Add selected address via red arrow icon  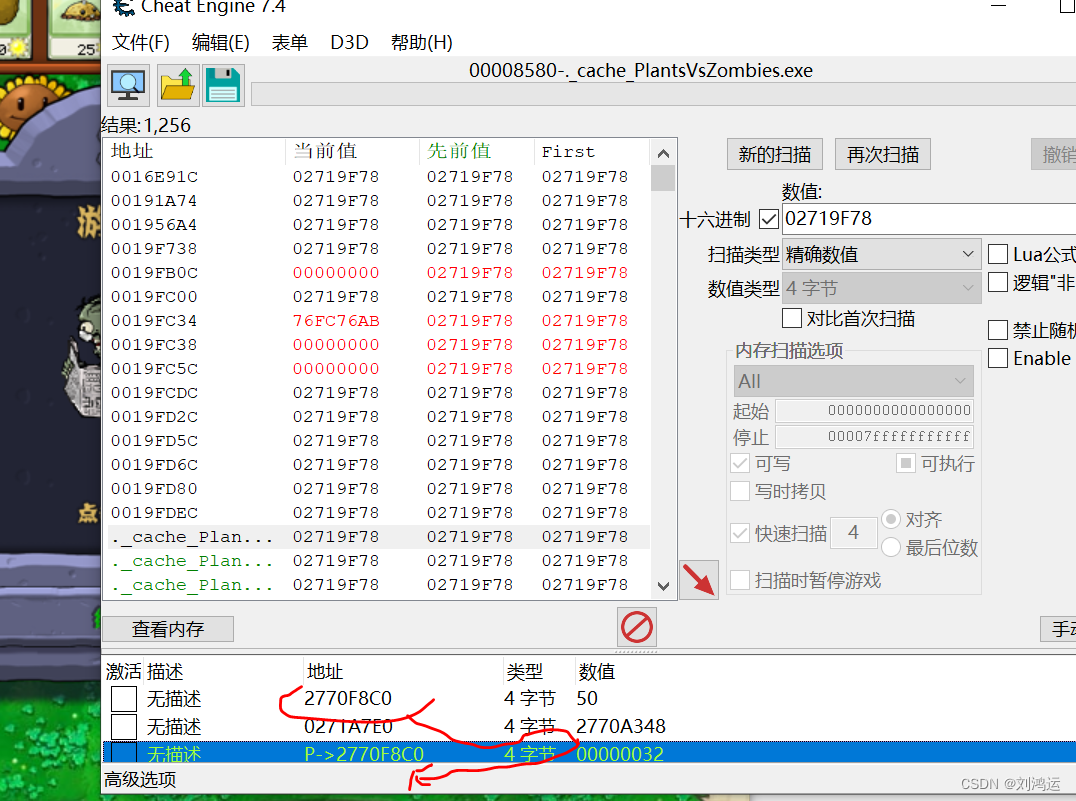pyautogui.click(x=699, y=580)
